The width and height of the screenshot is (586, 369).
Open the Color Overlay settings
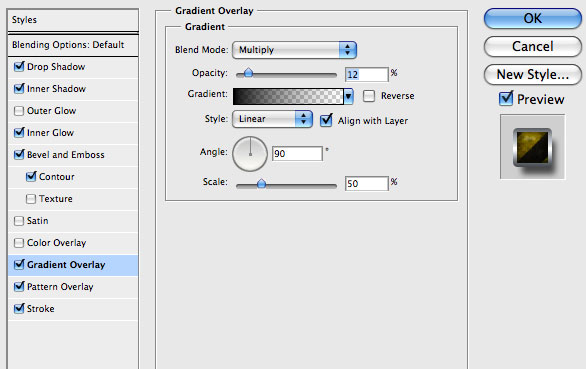[56, 243]
